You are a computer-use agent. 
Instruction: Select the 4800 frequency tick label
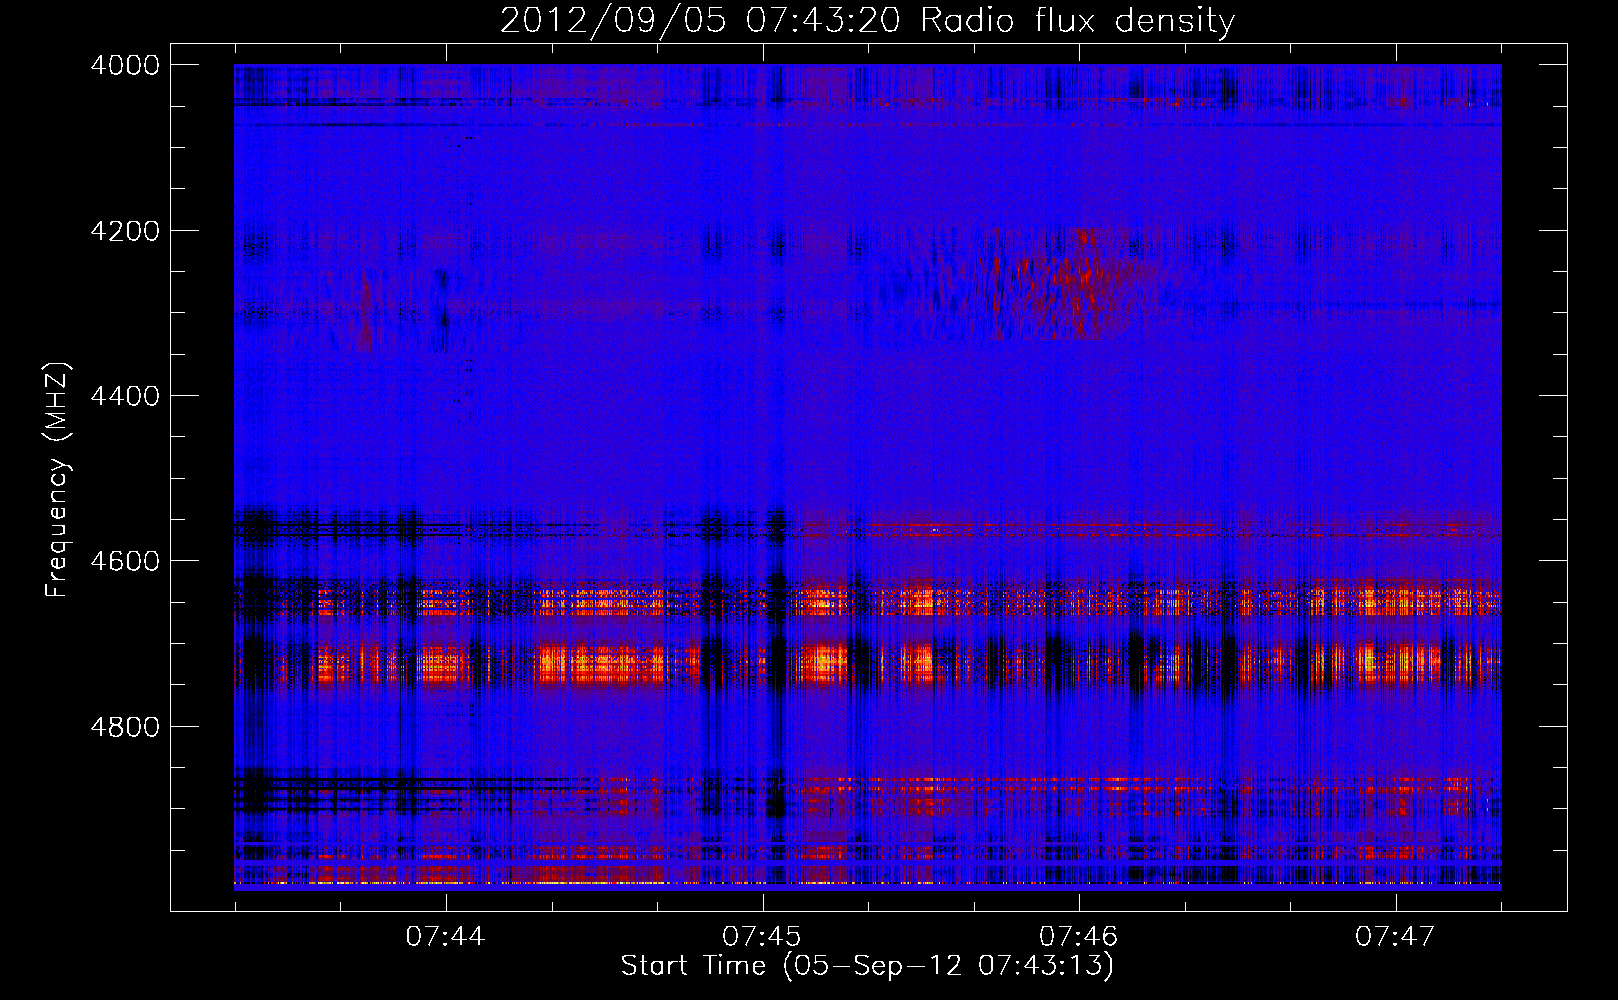[x=125, y=727]
